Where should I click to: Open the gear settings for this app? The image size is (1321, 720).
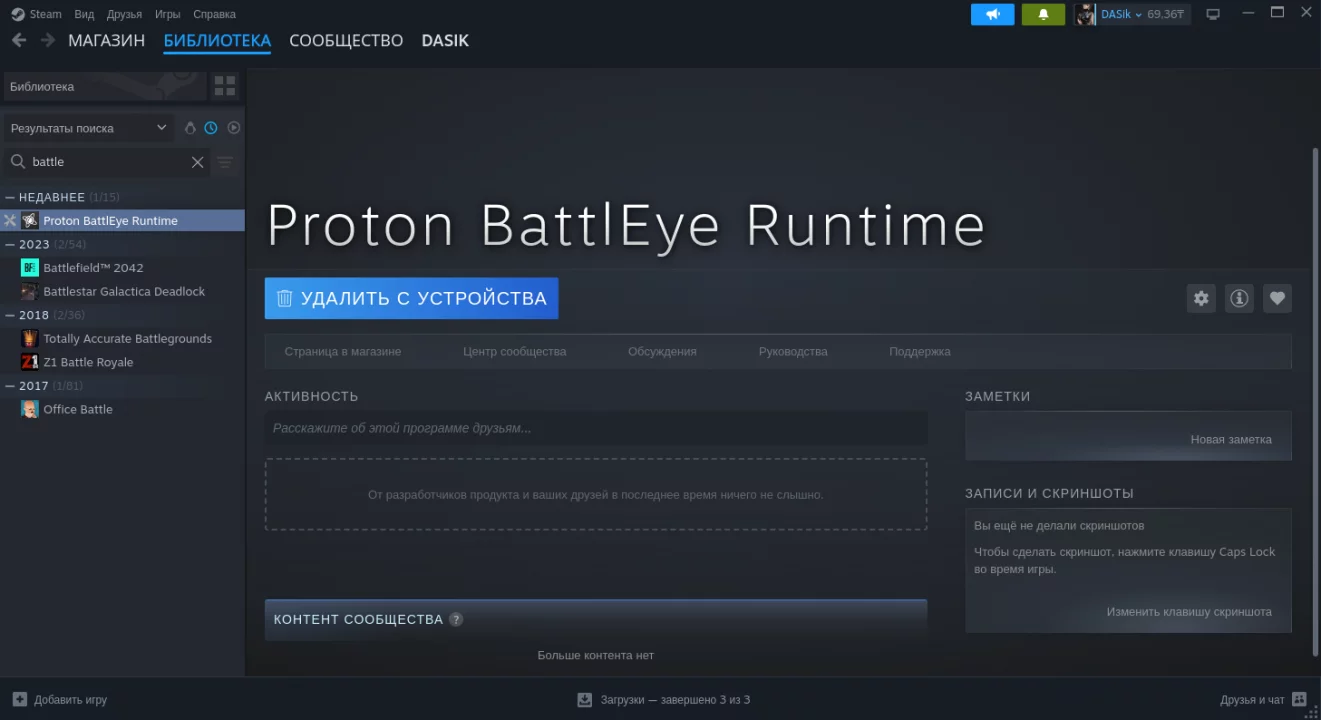(1201, 298)
